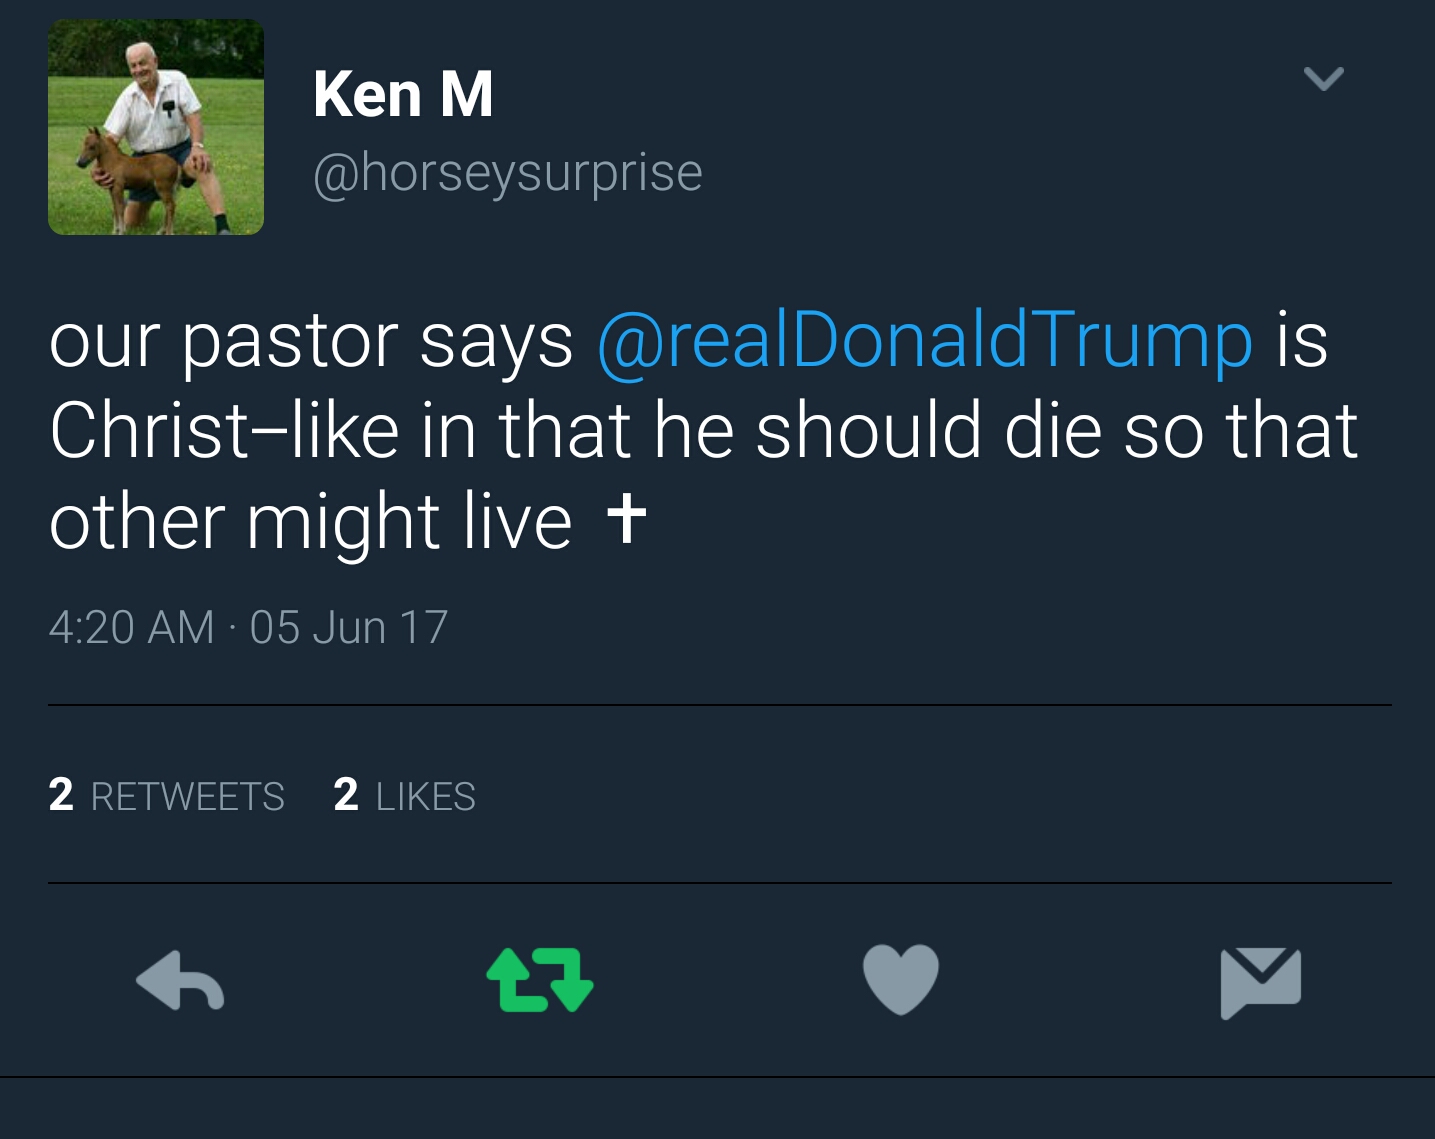The image size is (1435, 1139).
Task: Click the Ken M display name
Action: 403,94
